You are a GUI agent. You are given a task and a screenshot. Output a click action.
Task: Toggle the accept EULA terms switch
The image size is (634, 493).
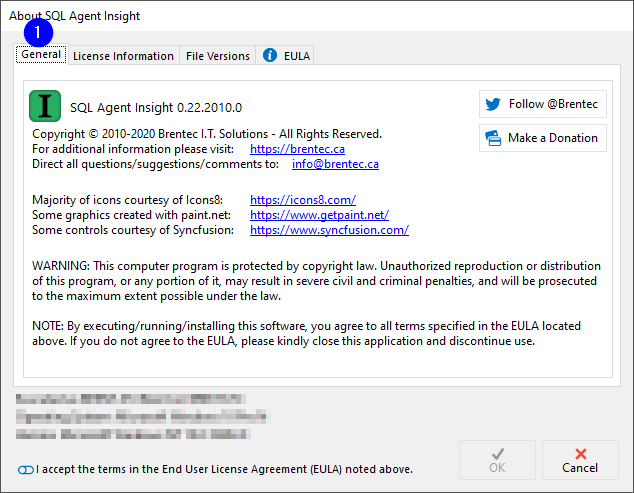pos(25,470)
